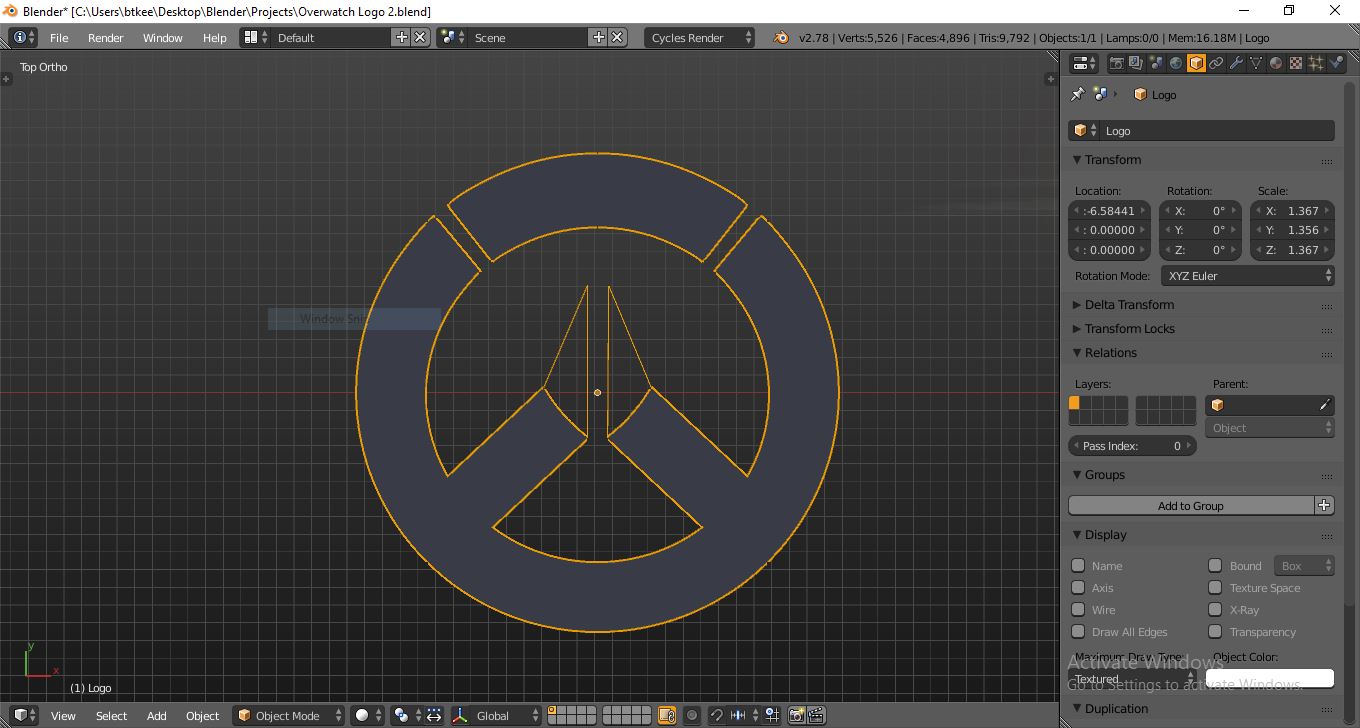The height and width of the screenshot is (728, 1360).
Task: Open the View menu in 3D viewport header
Action: coord(63,715)
